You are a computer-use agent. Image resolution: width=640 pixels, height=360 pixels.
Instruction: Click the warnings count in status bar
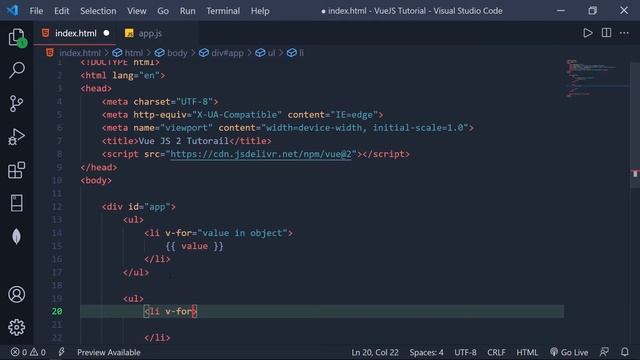38,352
